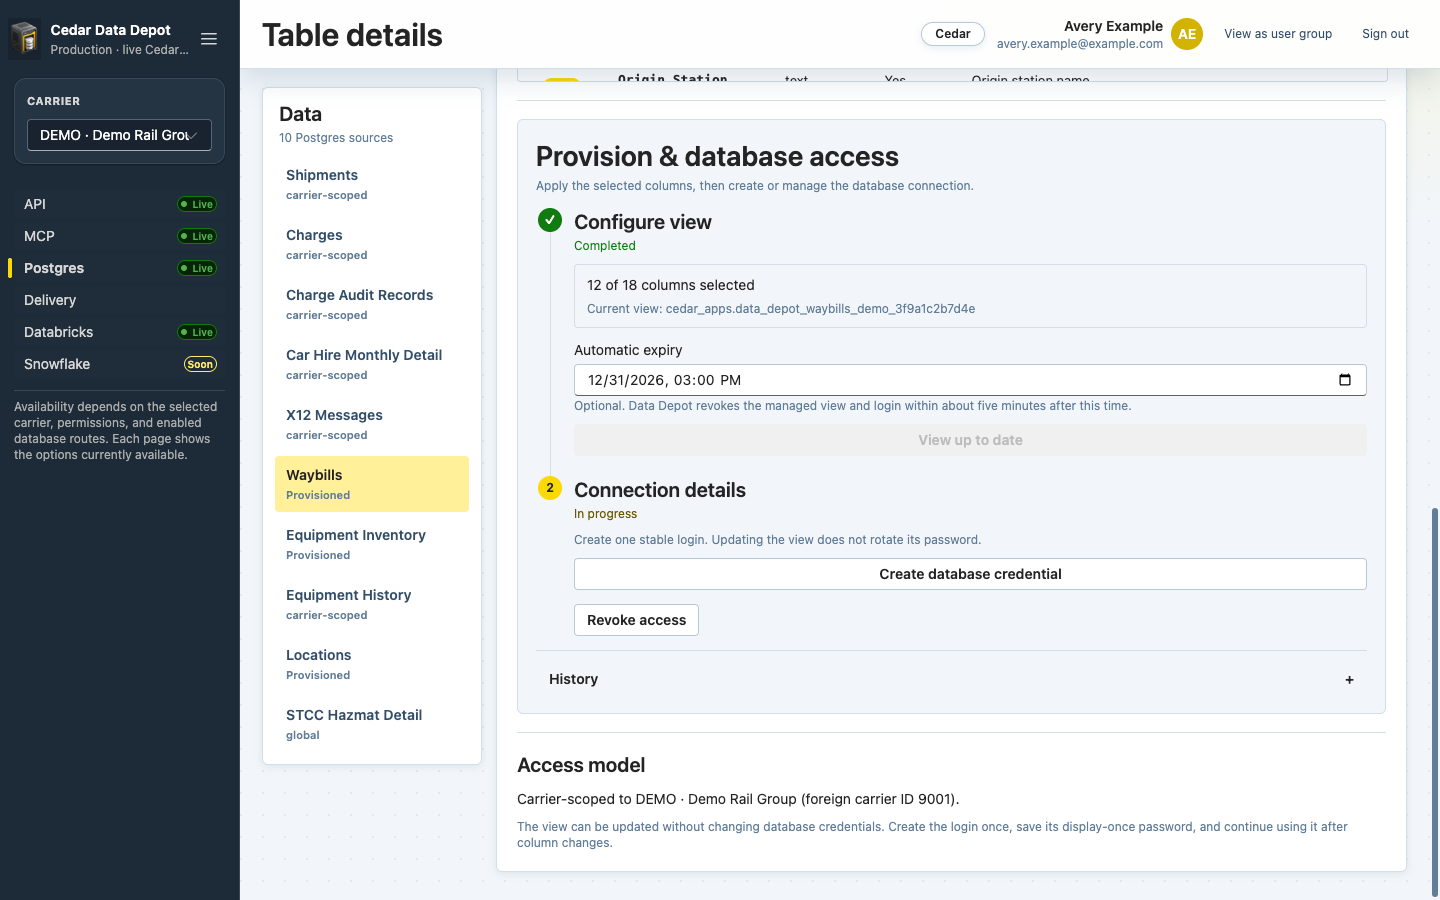Click the Revoke access button
Viewport: 1440px width, 900px height.
[636, 620]
